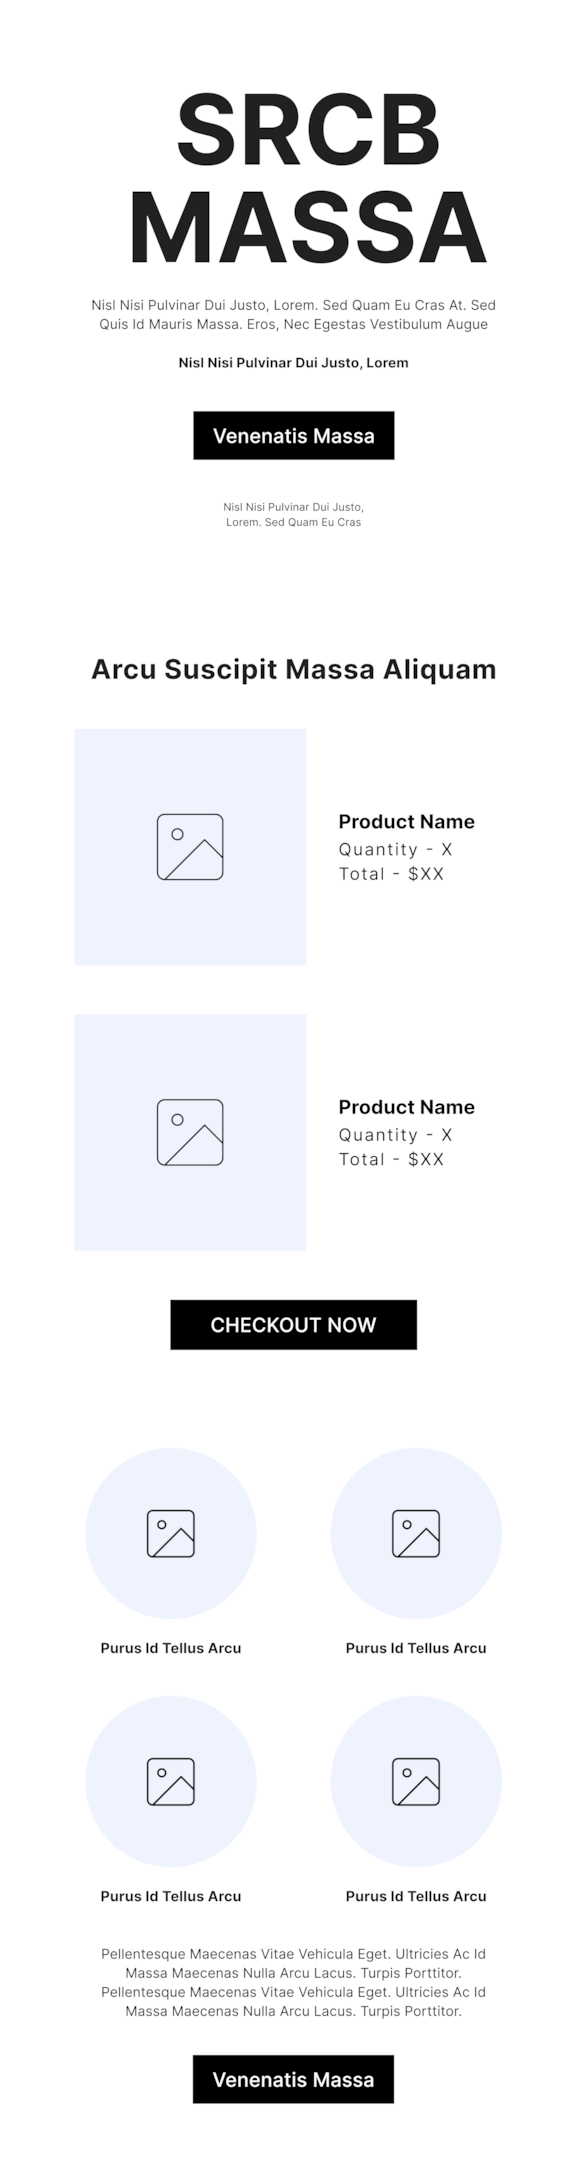The height and width of the screenshot is (2160, 587).
Task: Click the CHECKOUT NOW button
Action: pos(294,1324)
